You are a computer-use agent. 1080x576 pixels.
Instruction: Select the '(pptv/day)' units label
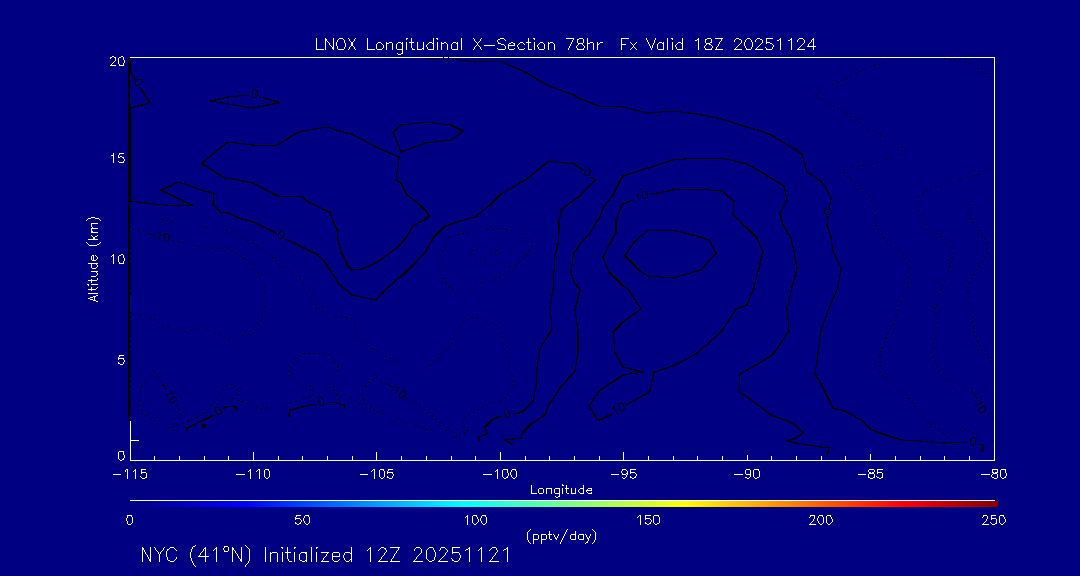pyautogui.click(x=561, y=536)
